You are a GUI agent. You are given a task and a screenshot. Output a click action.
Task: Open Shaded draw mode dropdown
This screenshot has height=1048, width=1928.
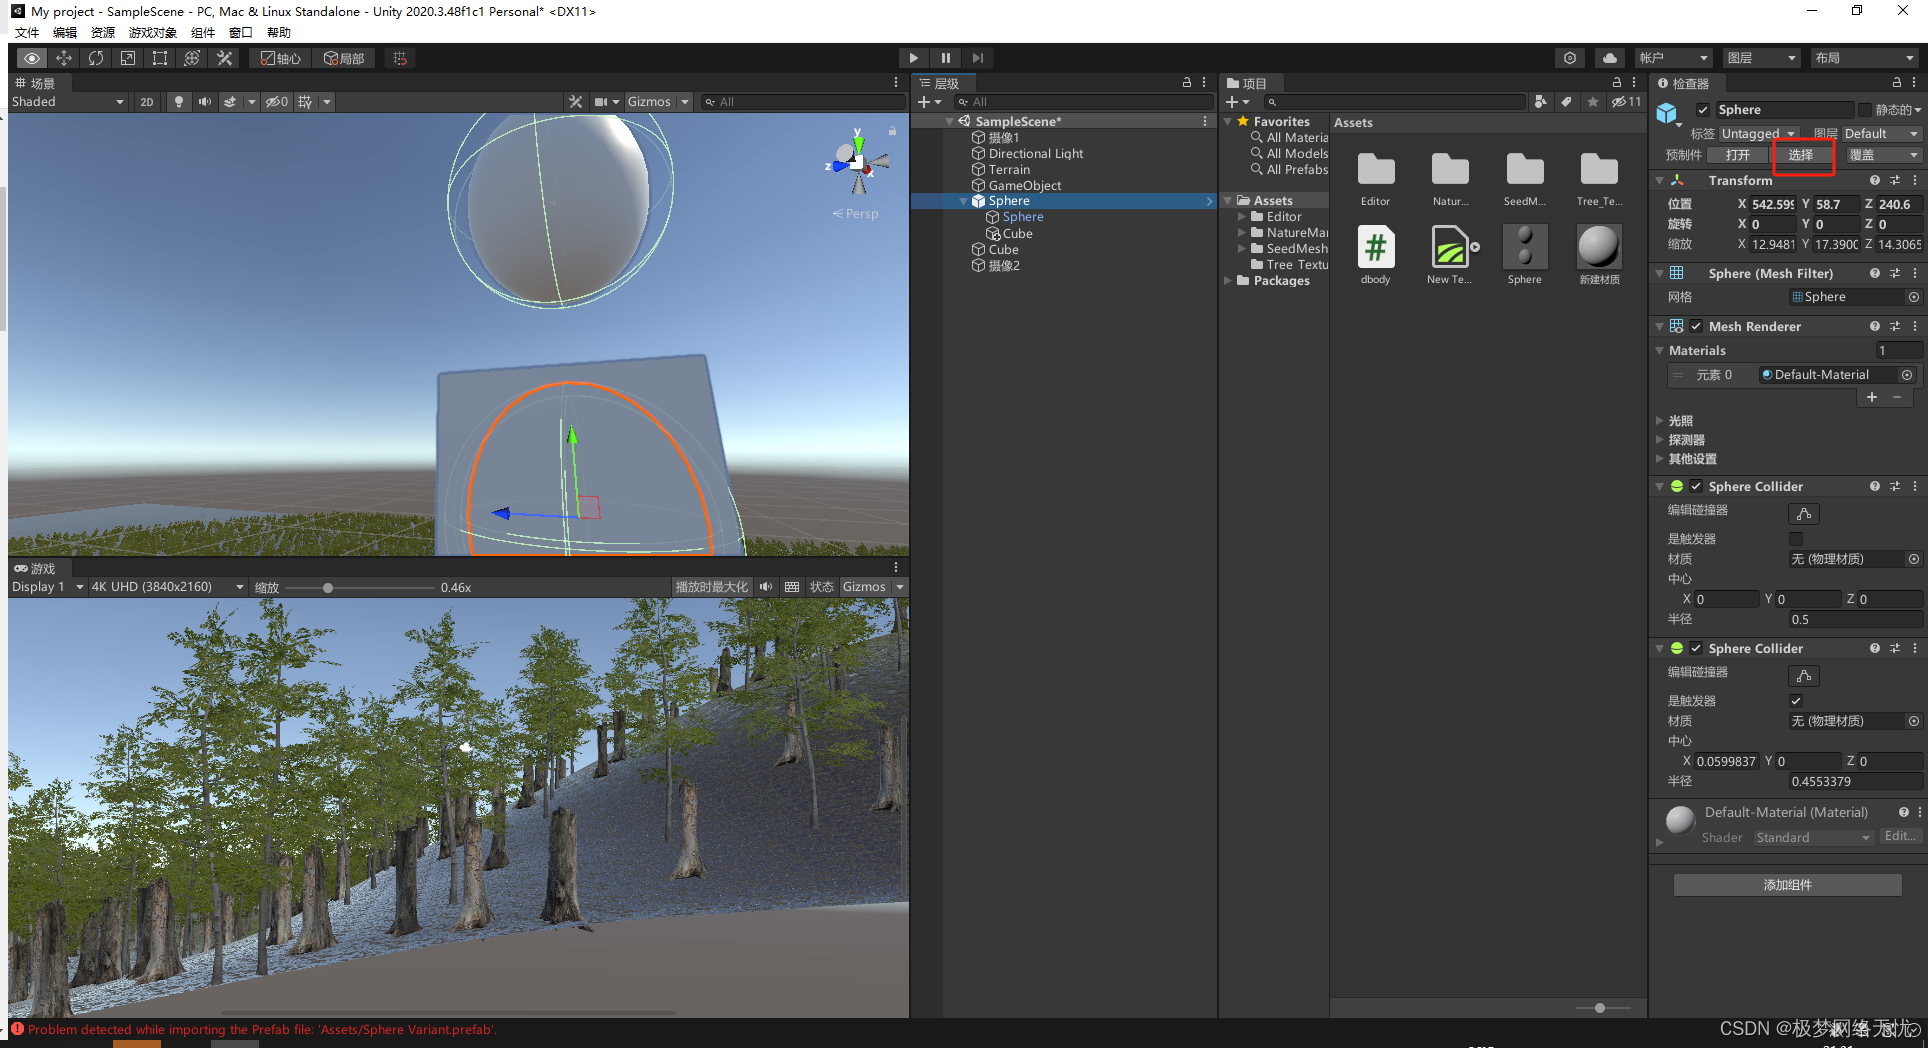point(68,102)
